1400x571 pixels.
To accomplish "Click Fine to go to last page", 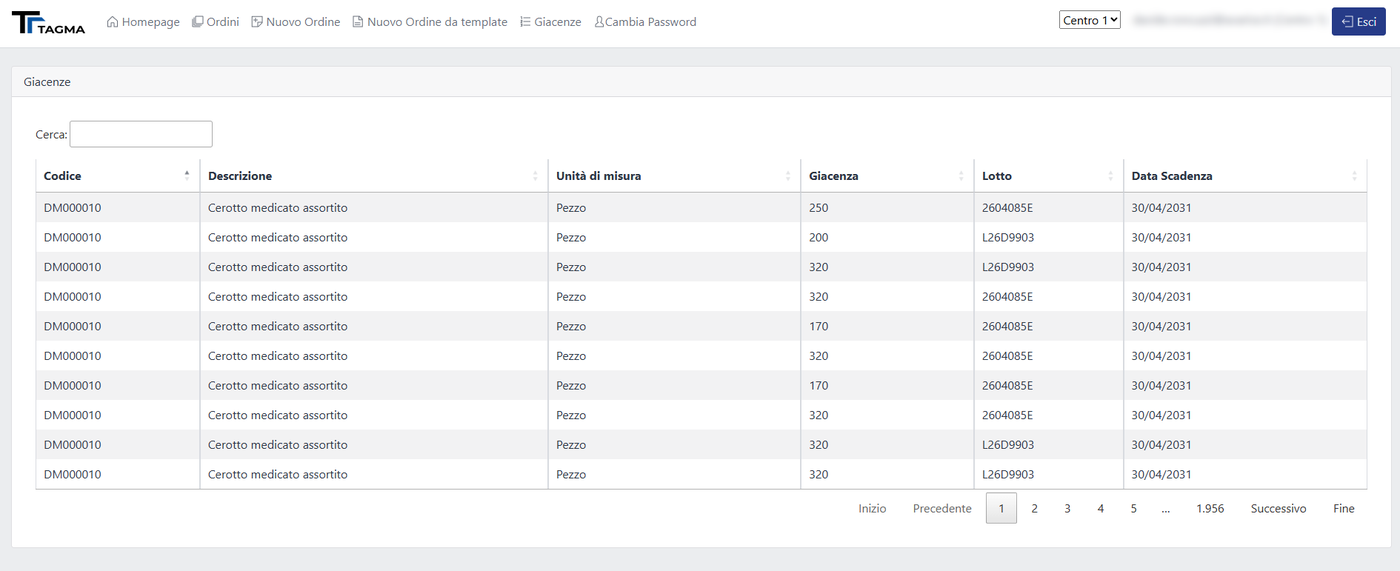I will (x=1344, y=509).
